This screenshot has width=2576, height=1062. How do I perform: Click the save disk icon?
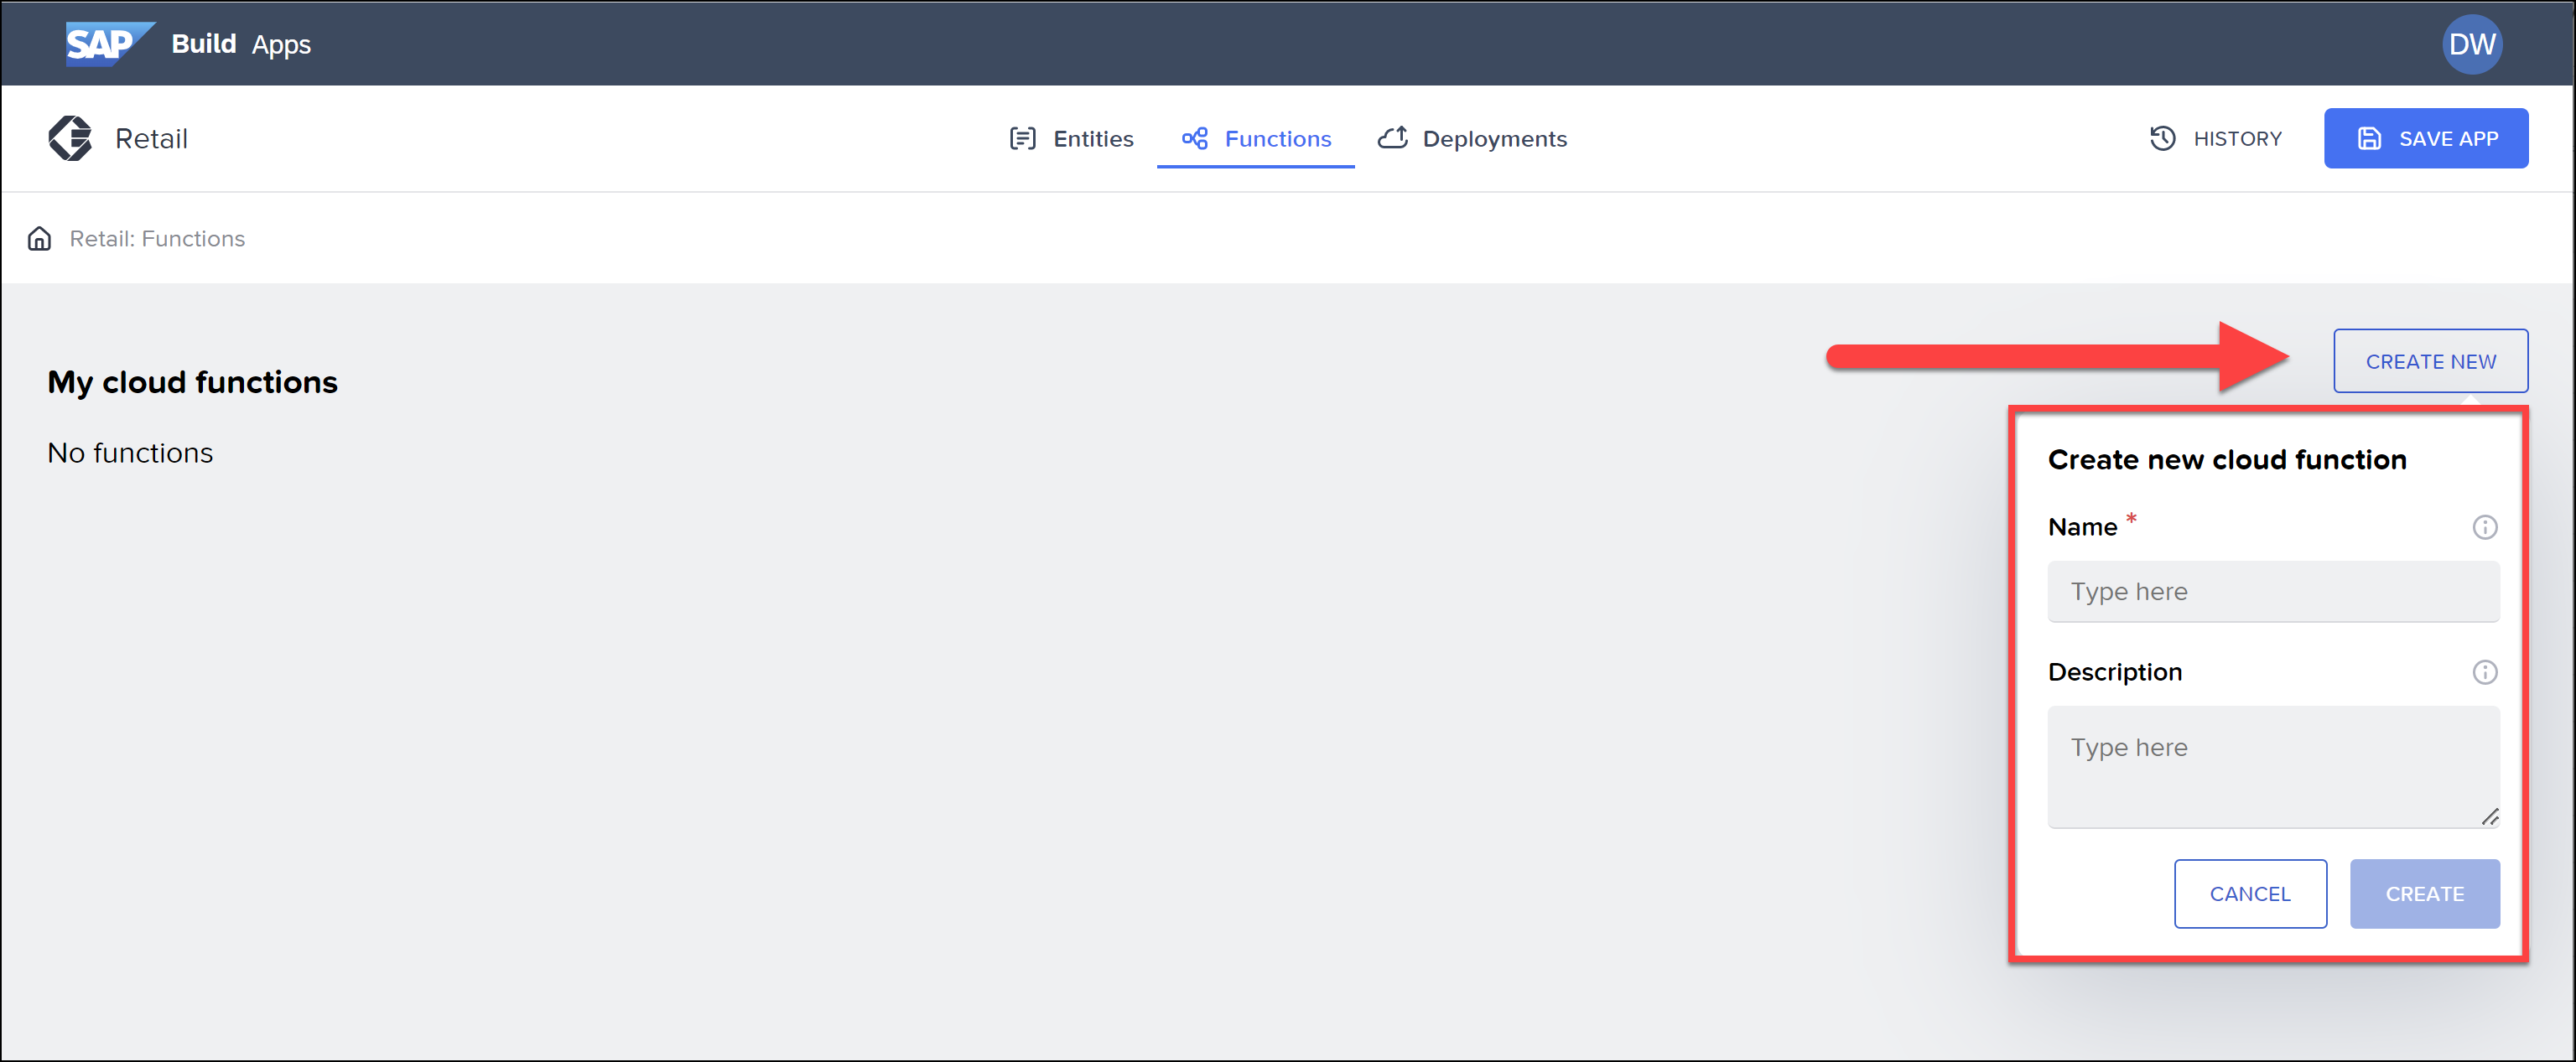[x=2369, y=138]
